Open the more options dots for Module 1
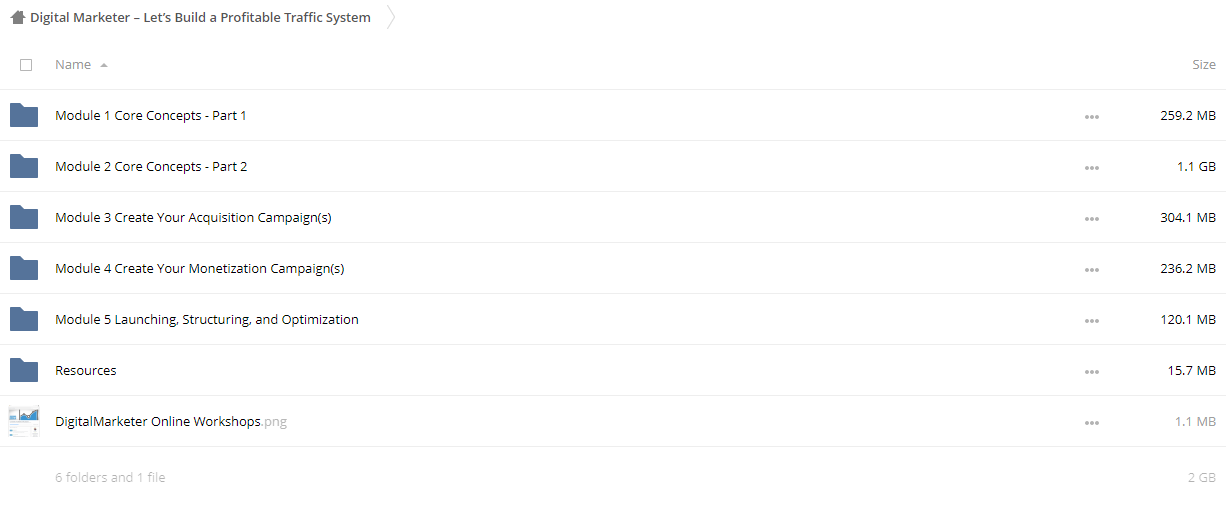The image size is (1226, 517). 1092,117
